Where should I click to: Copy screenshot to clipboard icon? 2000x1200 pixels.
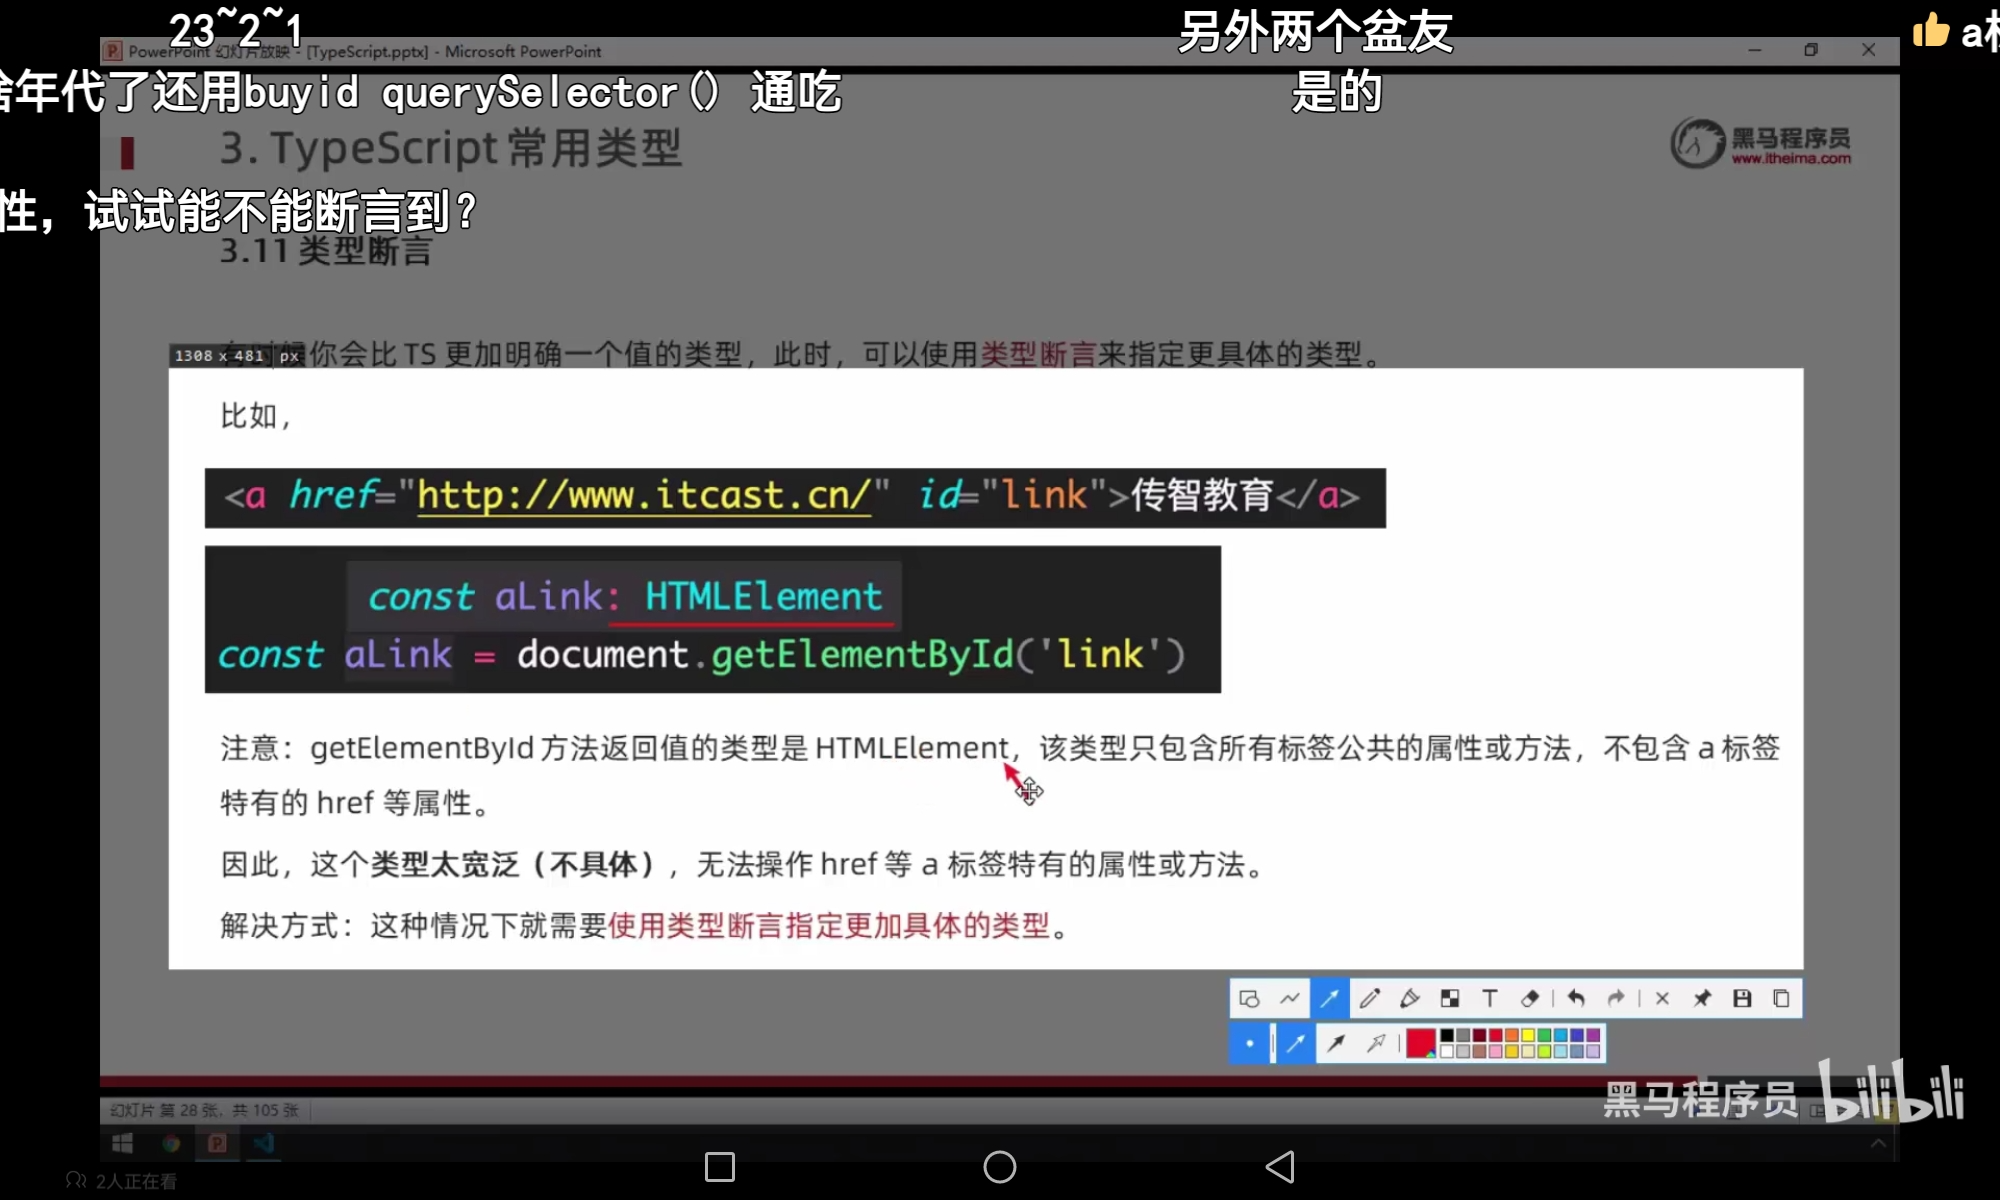1781,998
